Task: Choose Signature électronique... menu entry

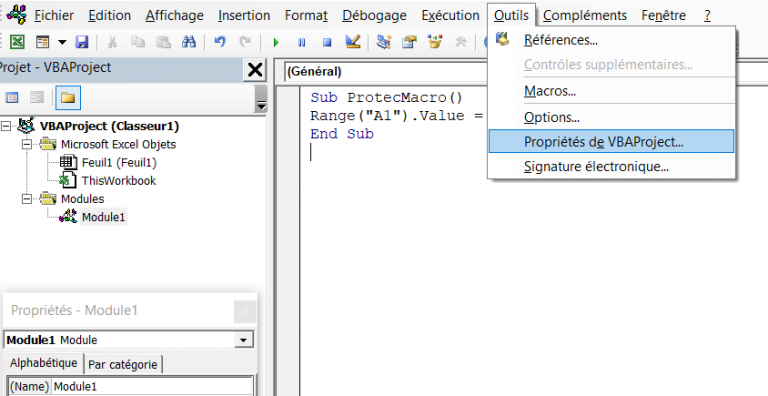Action: [611, 167]
